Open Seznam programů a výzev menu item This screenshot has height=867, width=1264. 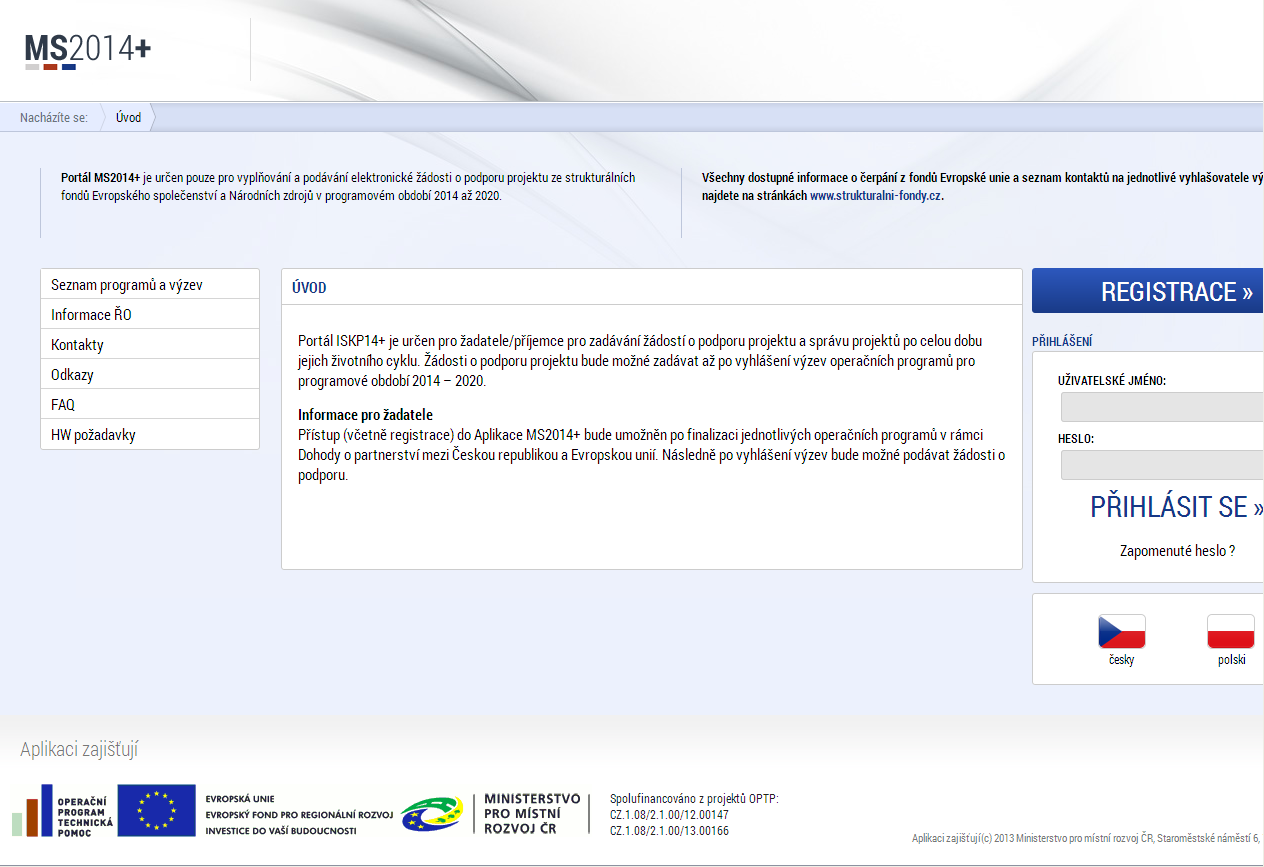(150, 284)
